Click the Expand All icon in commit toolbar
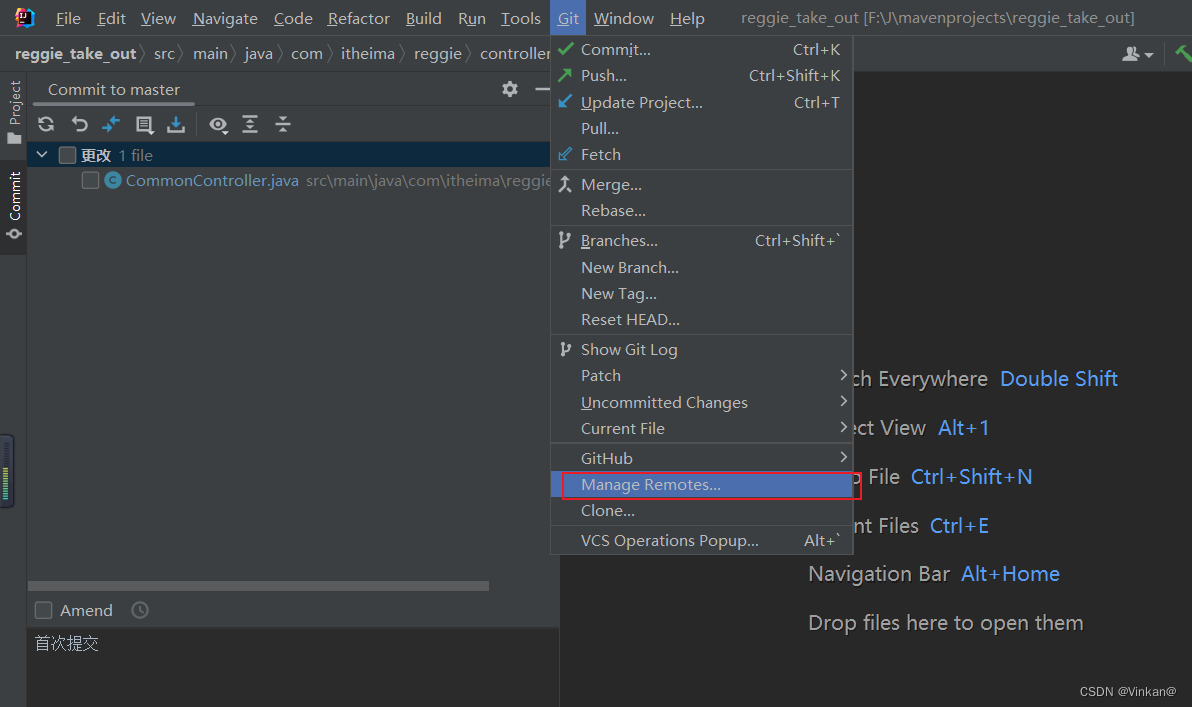Screen dimensions: 1192x707 pos(251,124)
